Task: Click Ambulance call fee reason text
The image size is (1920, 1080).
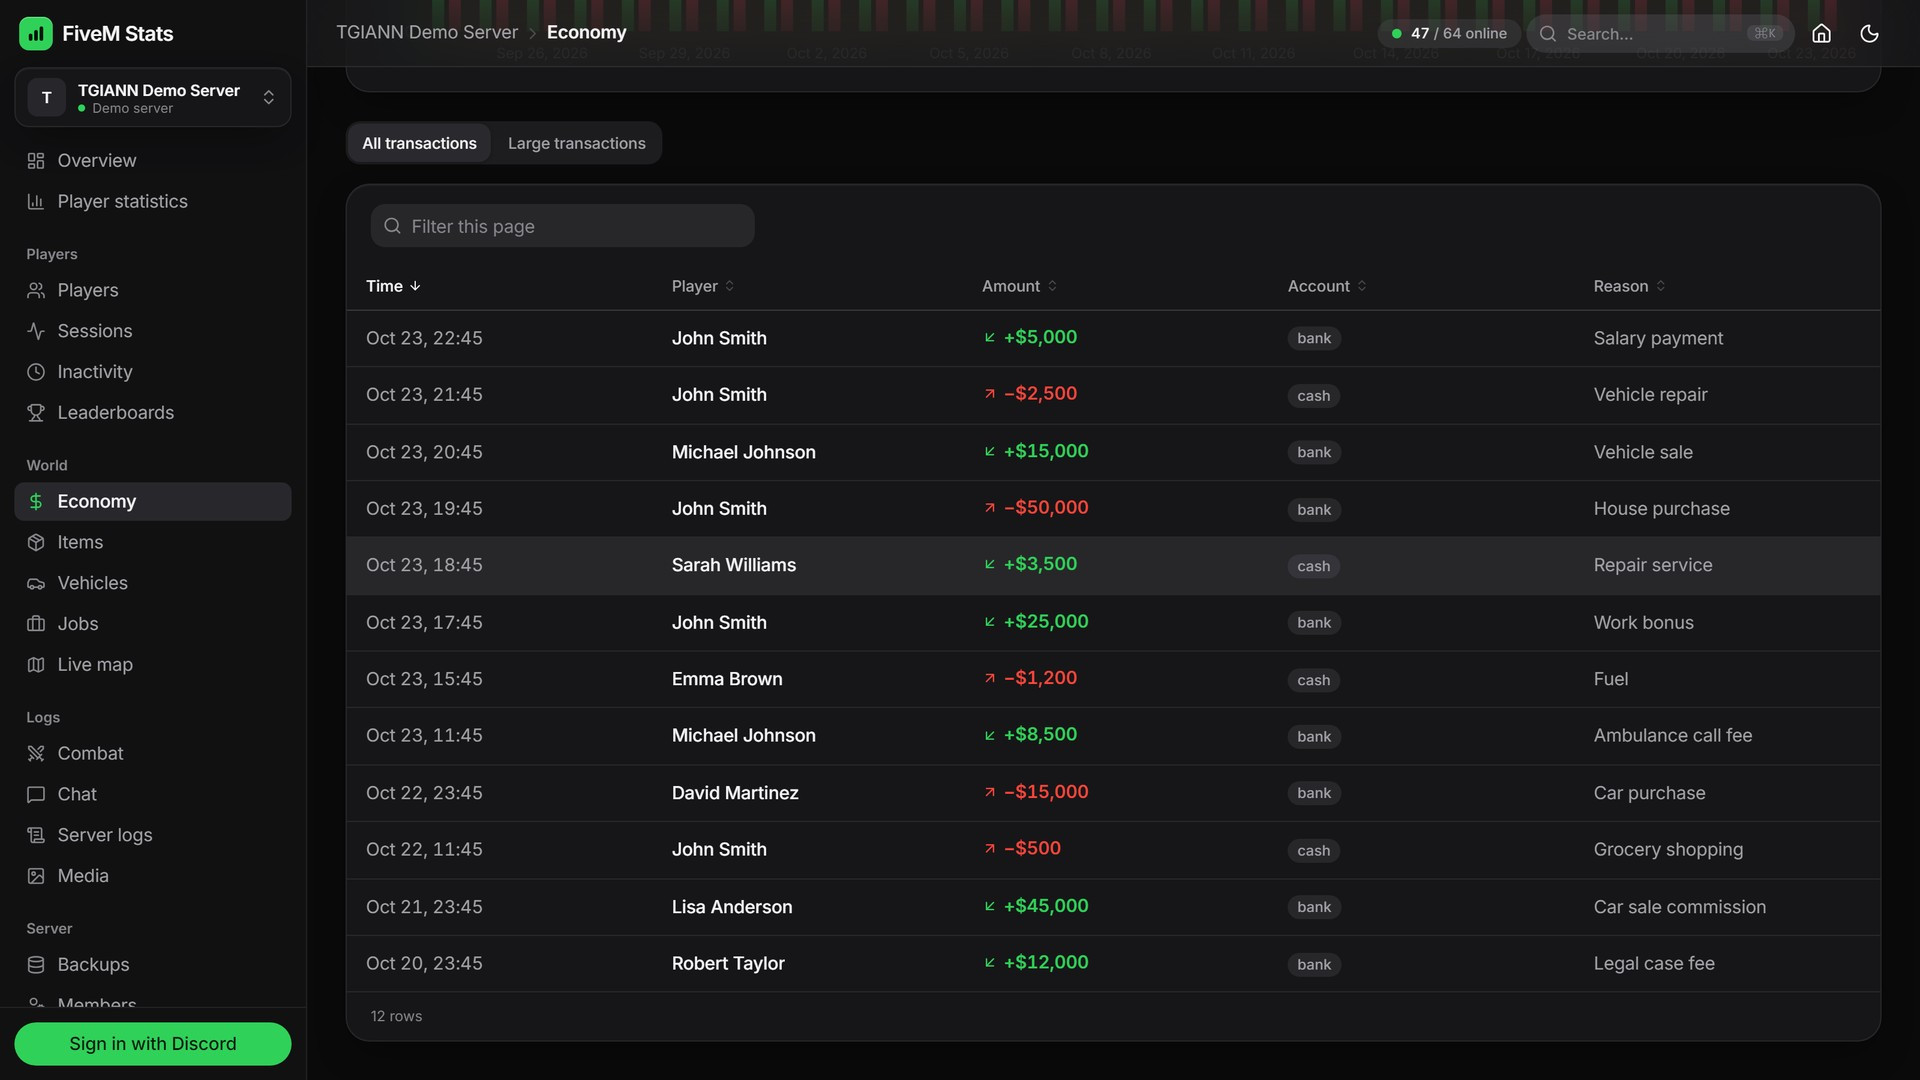Action: click(x=1672, y=736)
